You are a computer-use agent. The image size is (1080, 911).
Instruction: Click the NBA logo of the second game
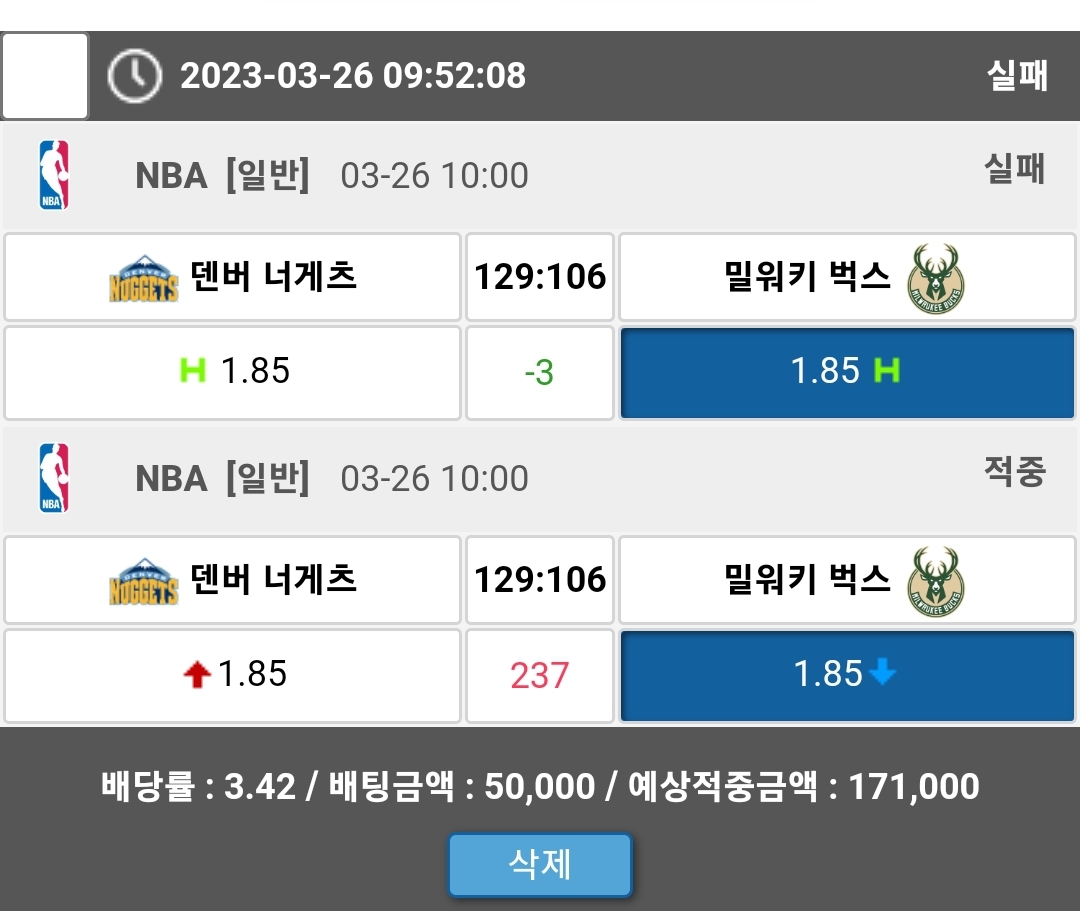tap(54, 478)
